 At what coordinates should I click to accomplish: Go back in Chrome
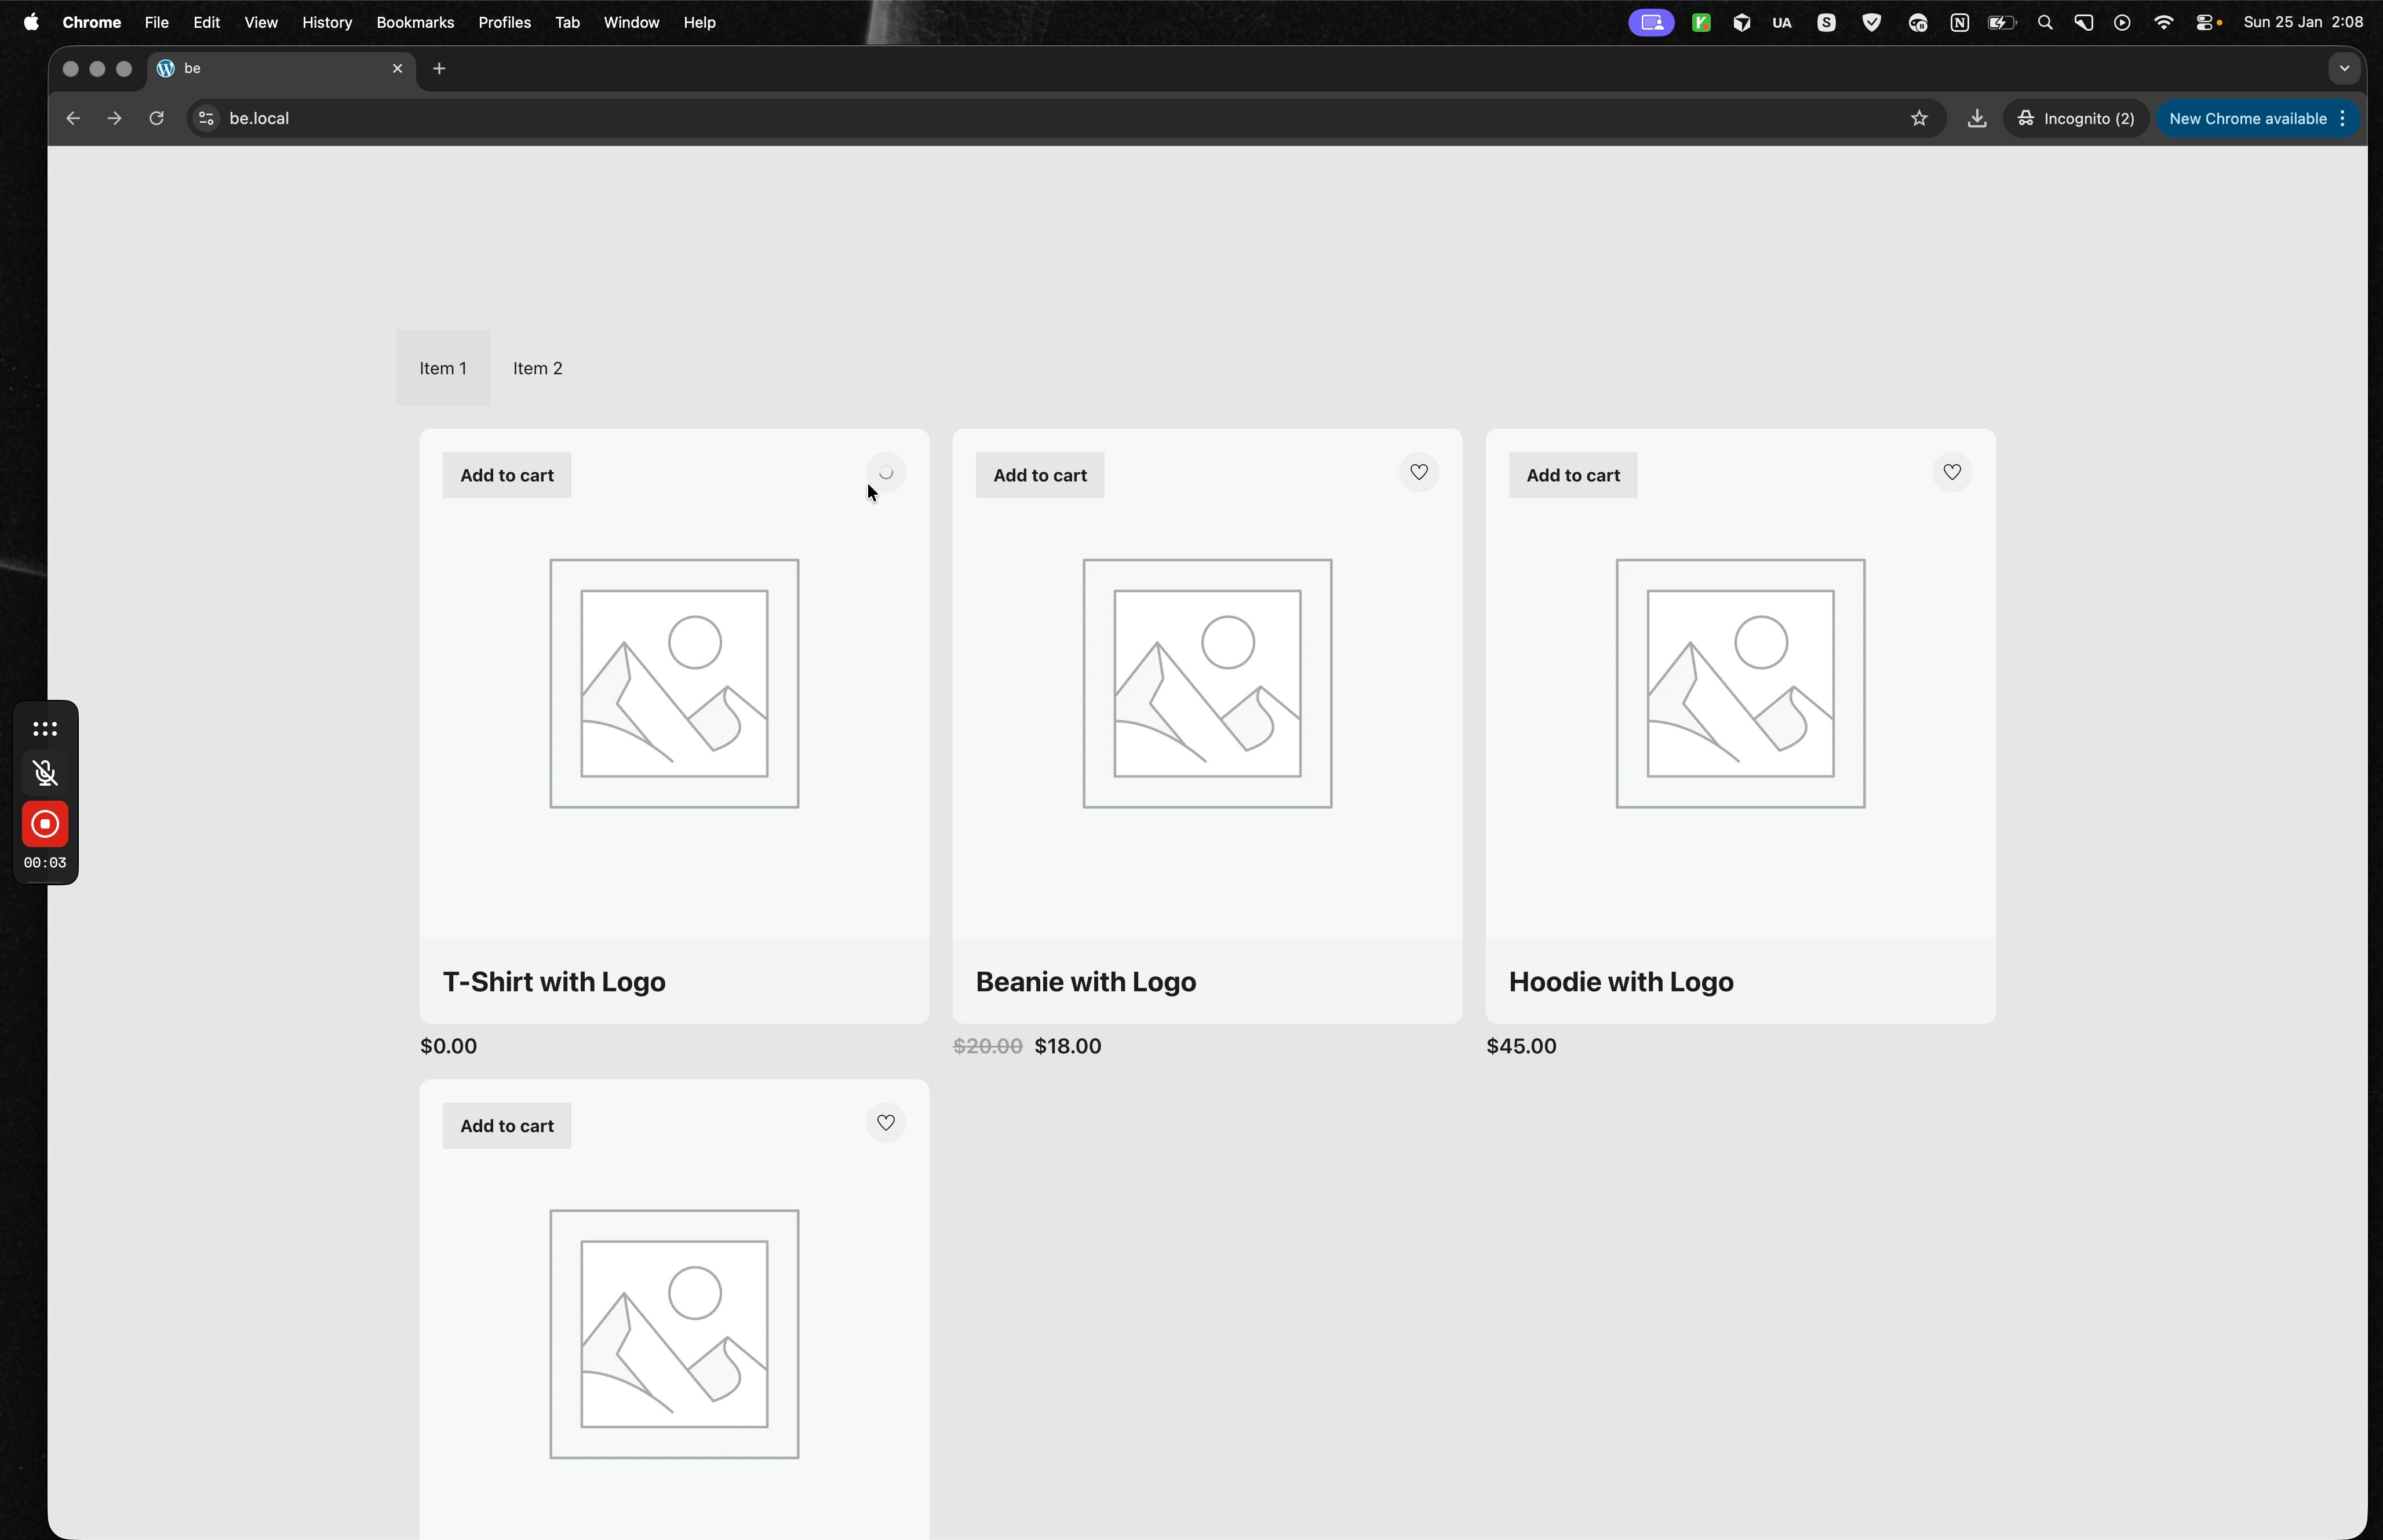tap(72, 118)
